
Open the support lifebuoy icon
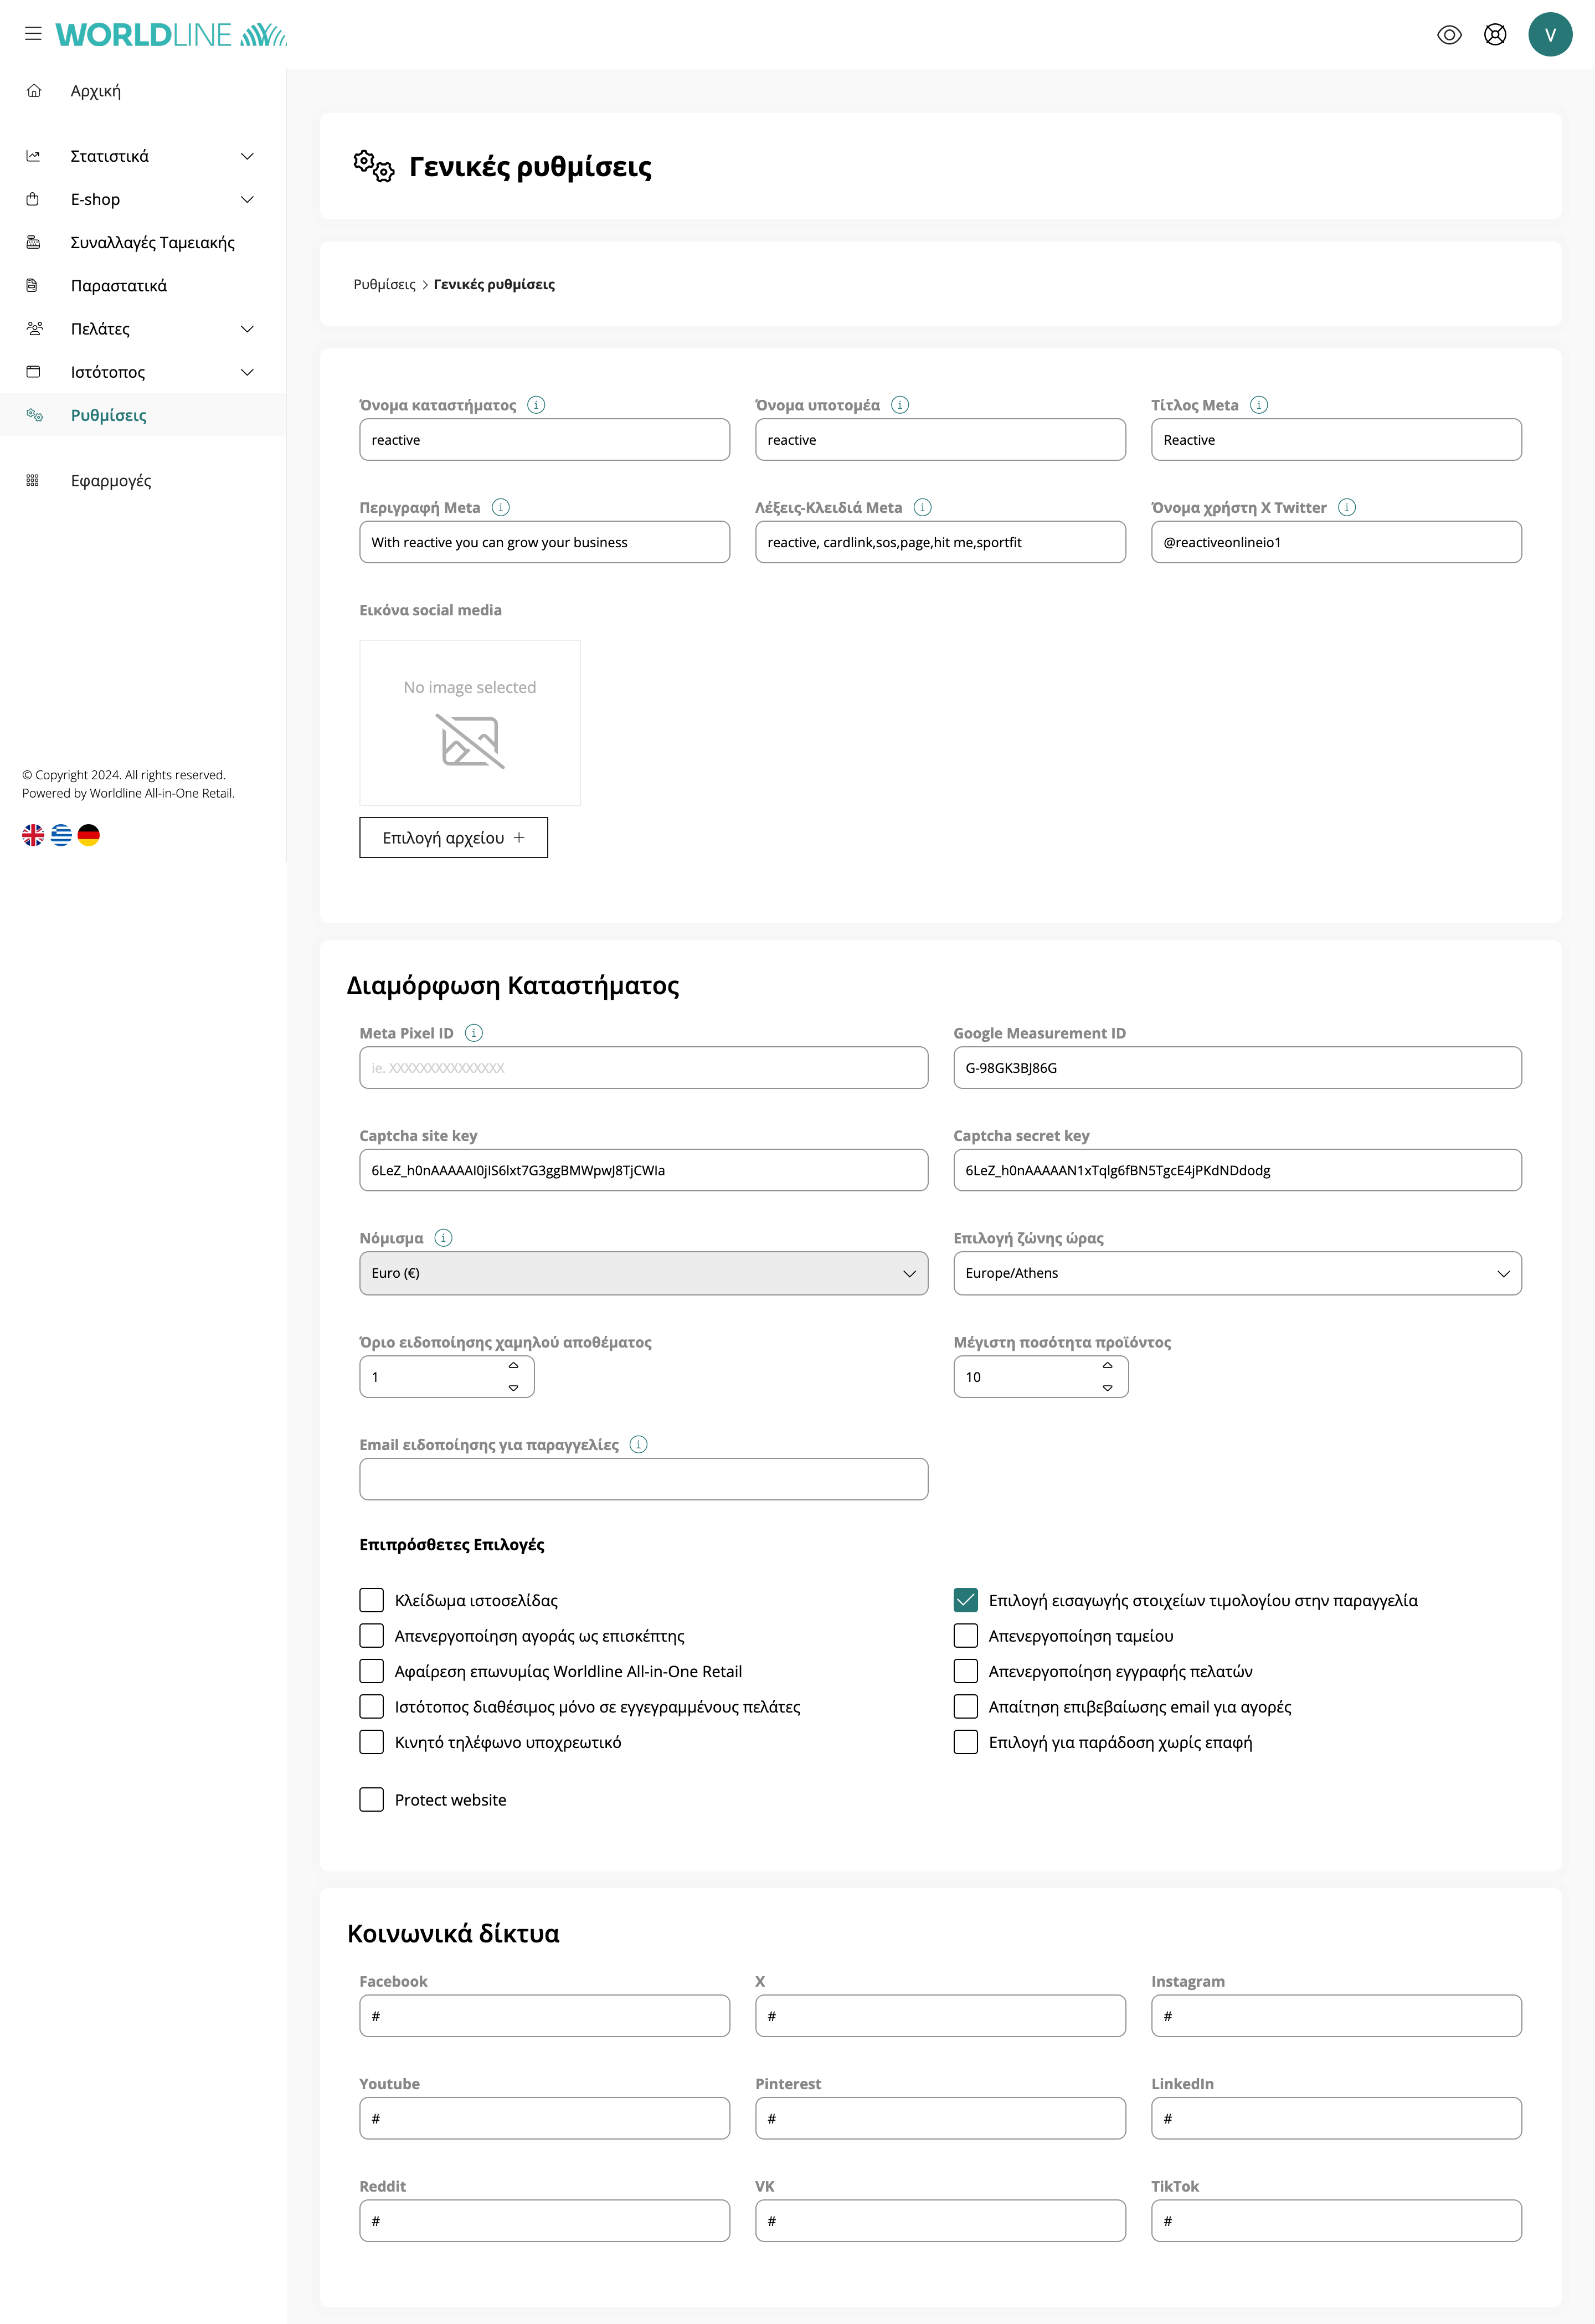click(x=1494, y=35)
